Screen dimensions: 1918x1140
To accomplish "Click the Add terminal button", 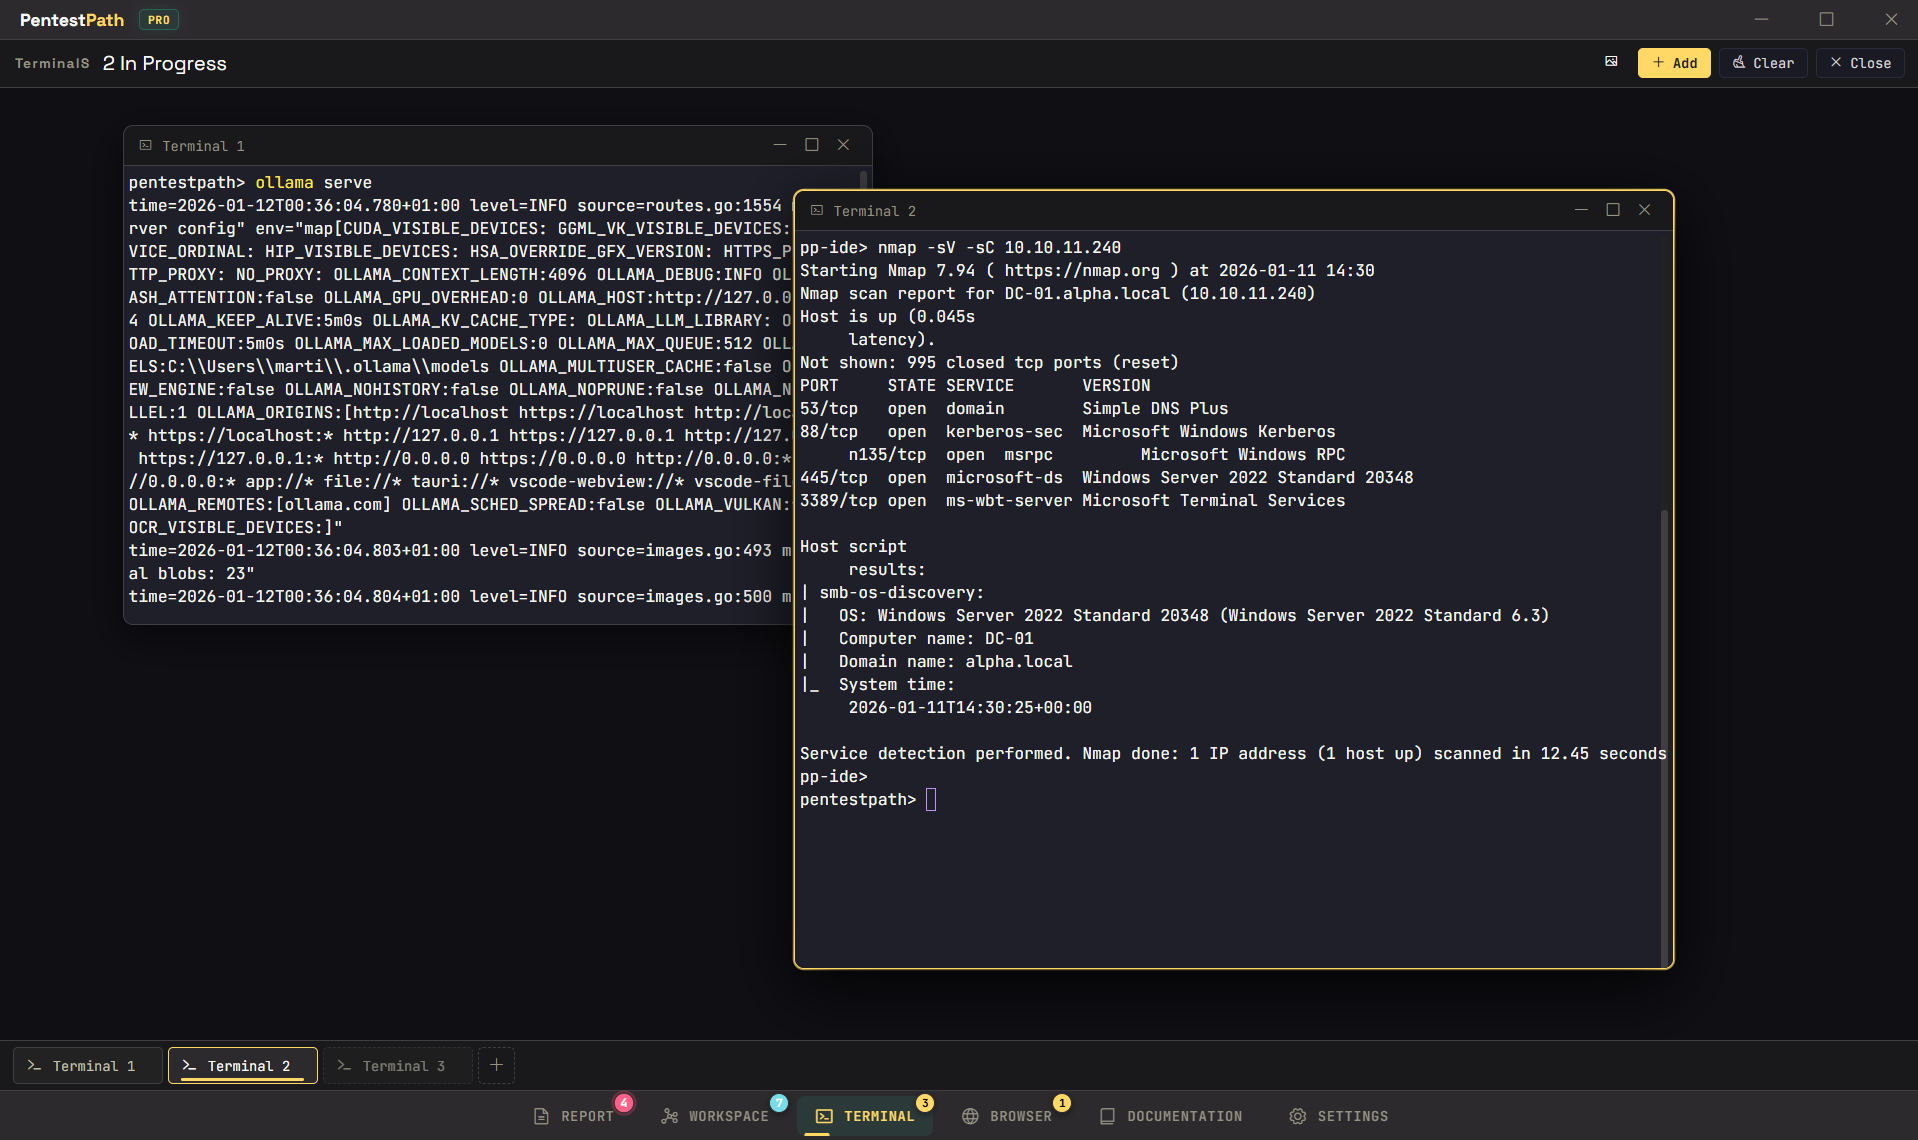I will 1674,63.
